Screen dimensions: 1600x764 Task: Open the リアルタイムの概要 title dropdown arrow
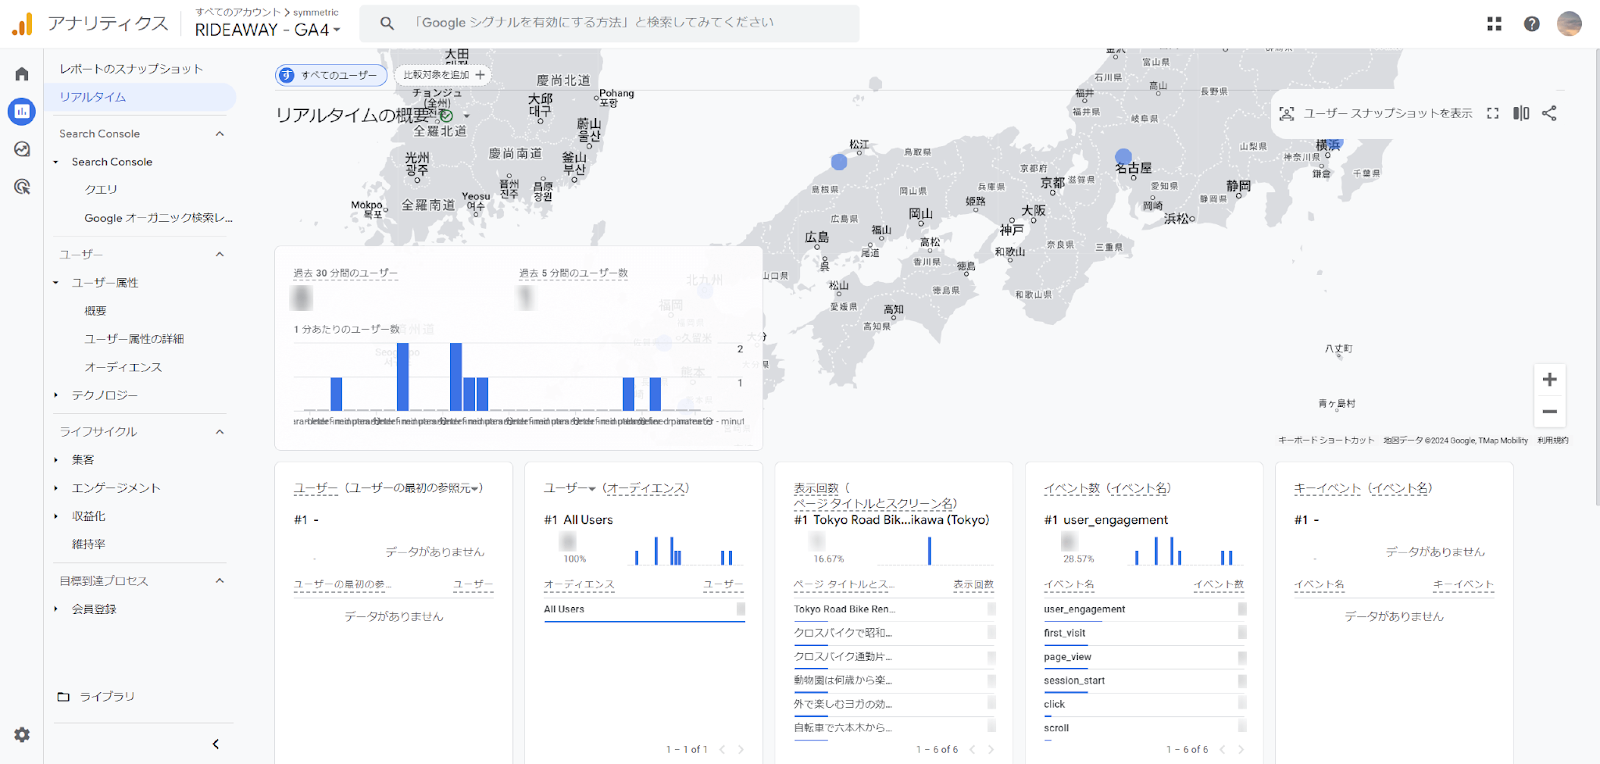[x=466, y=116]
